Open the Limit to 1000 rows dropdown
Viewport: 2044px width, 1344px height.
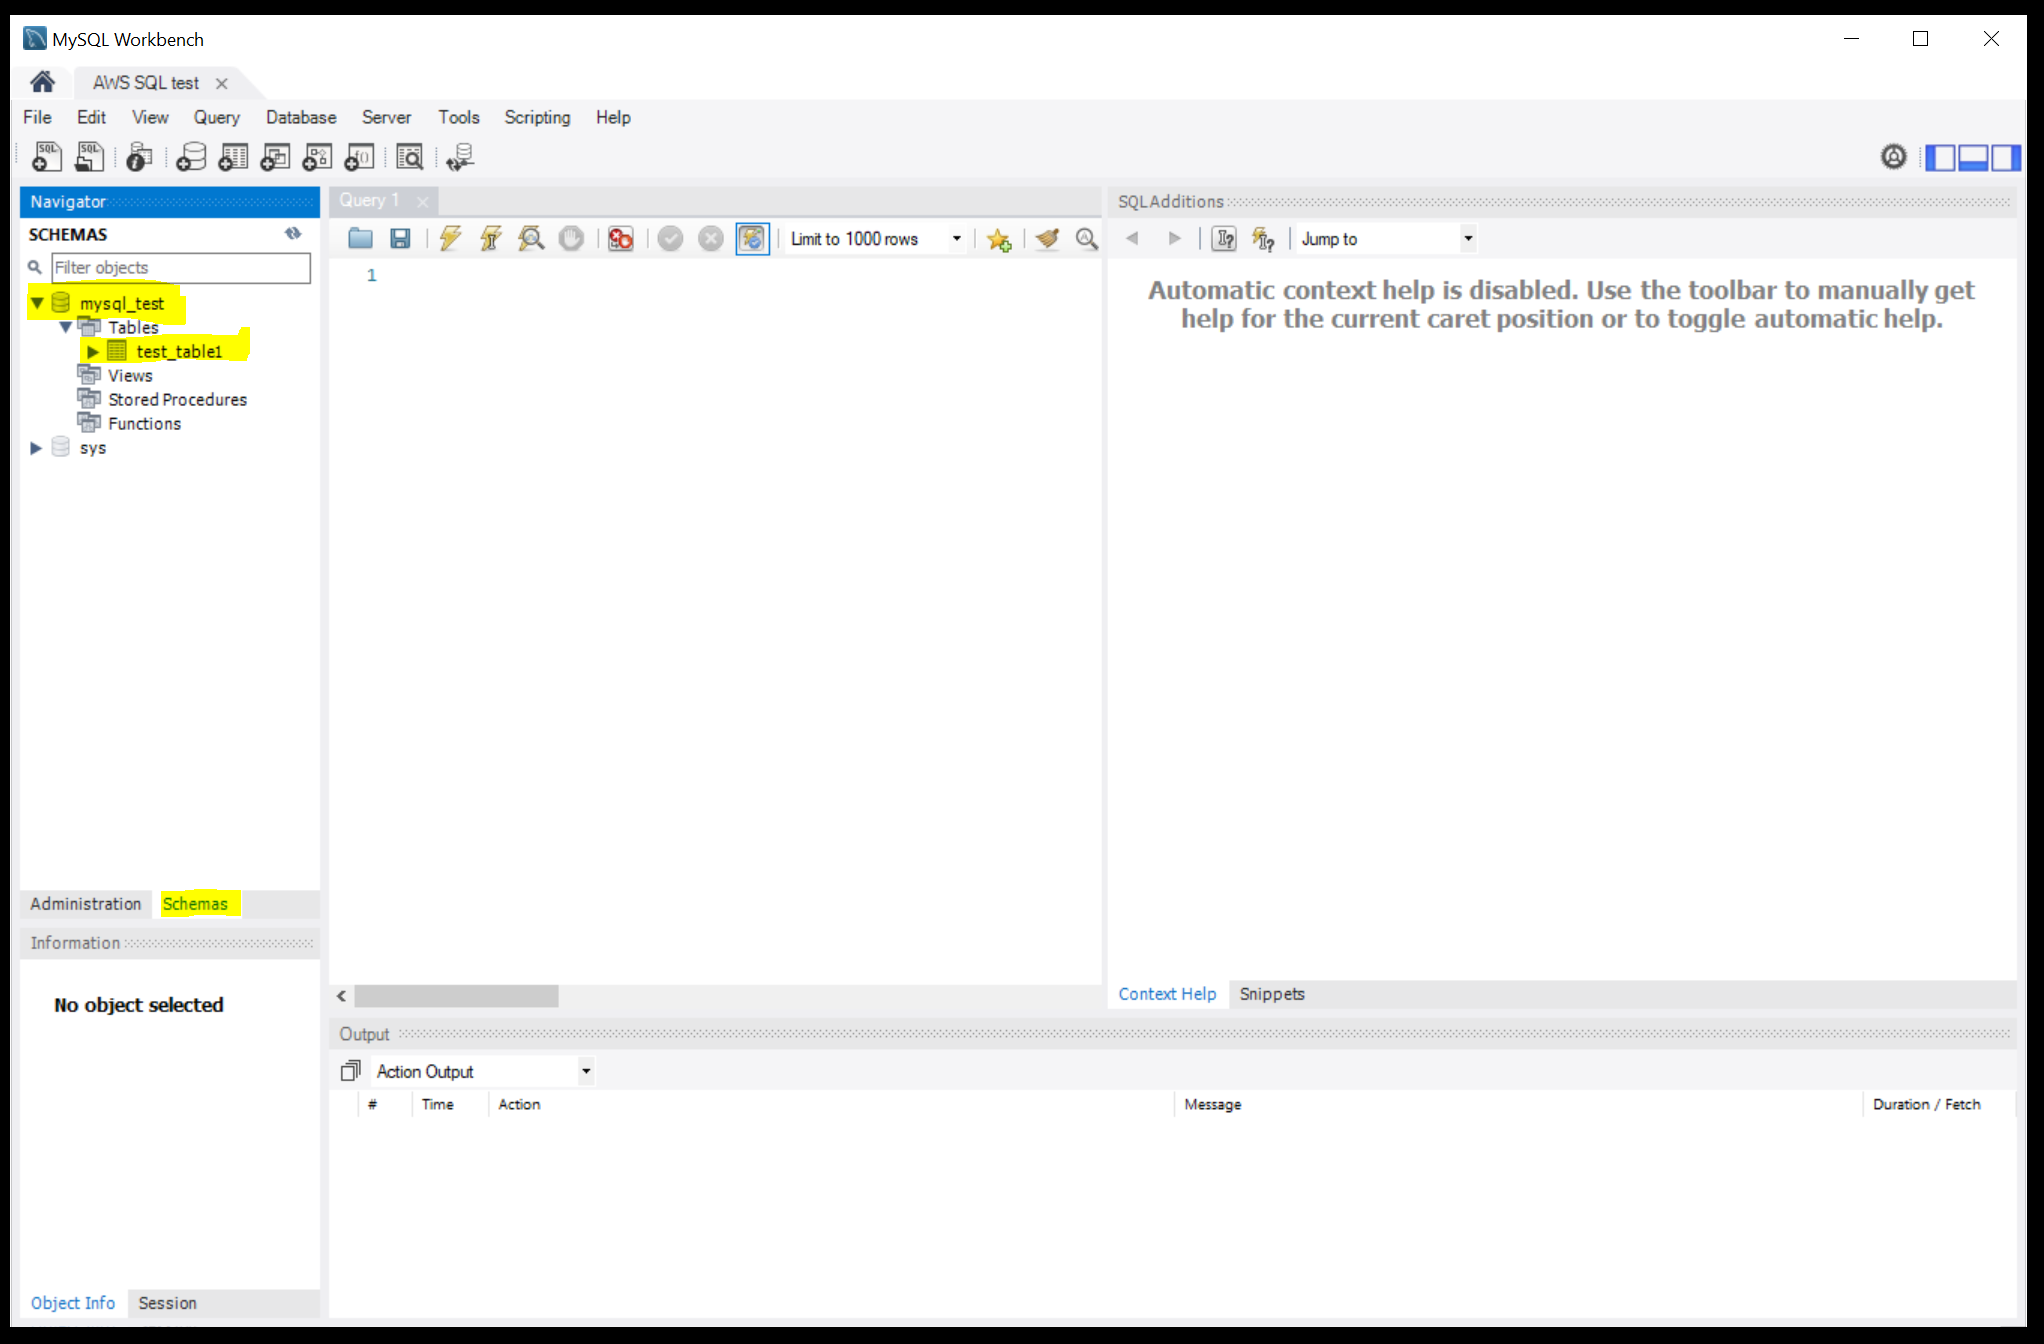coord(956,238)
